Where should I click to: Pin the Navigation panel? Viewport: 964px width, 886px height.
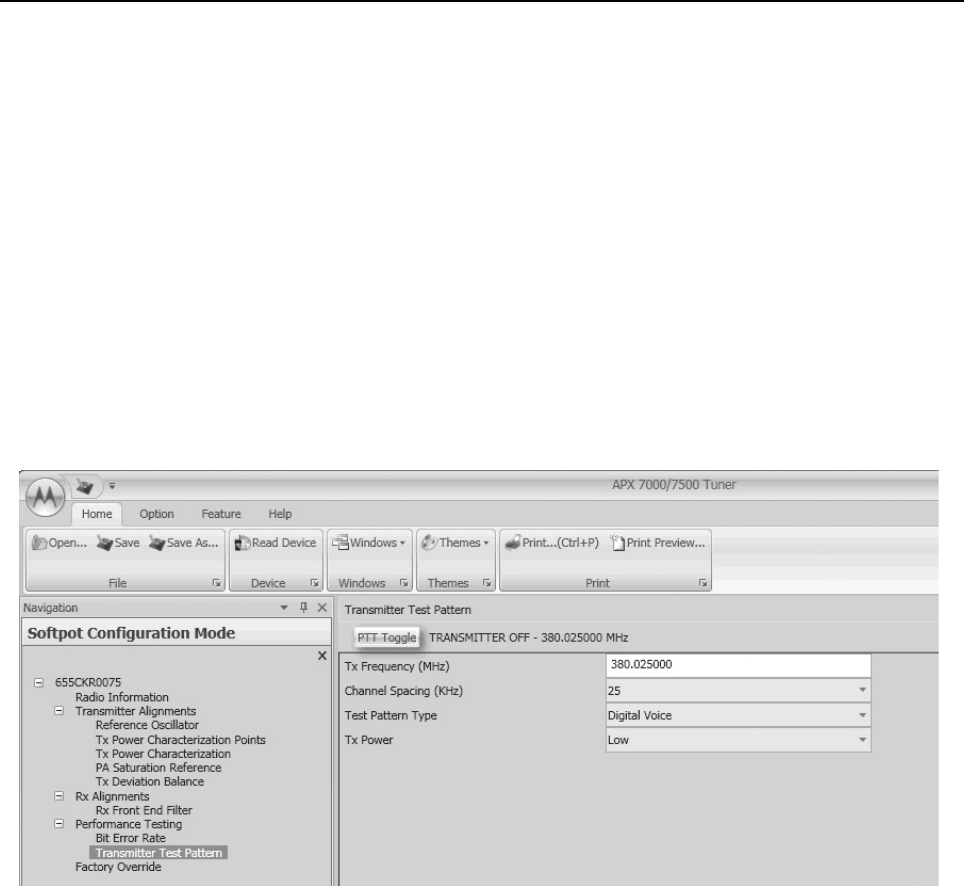[x=303, y=607]
